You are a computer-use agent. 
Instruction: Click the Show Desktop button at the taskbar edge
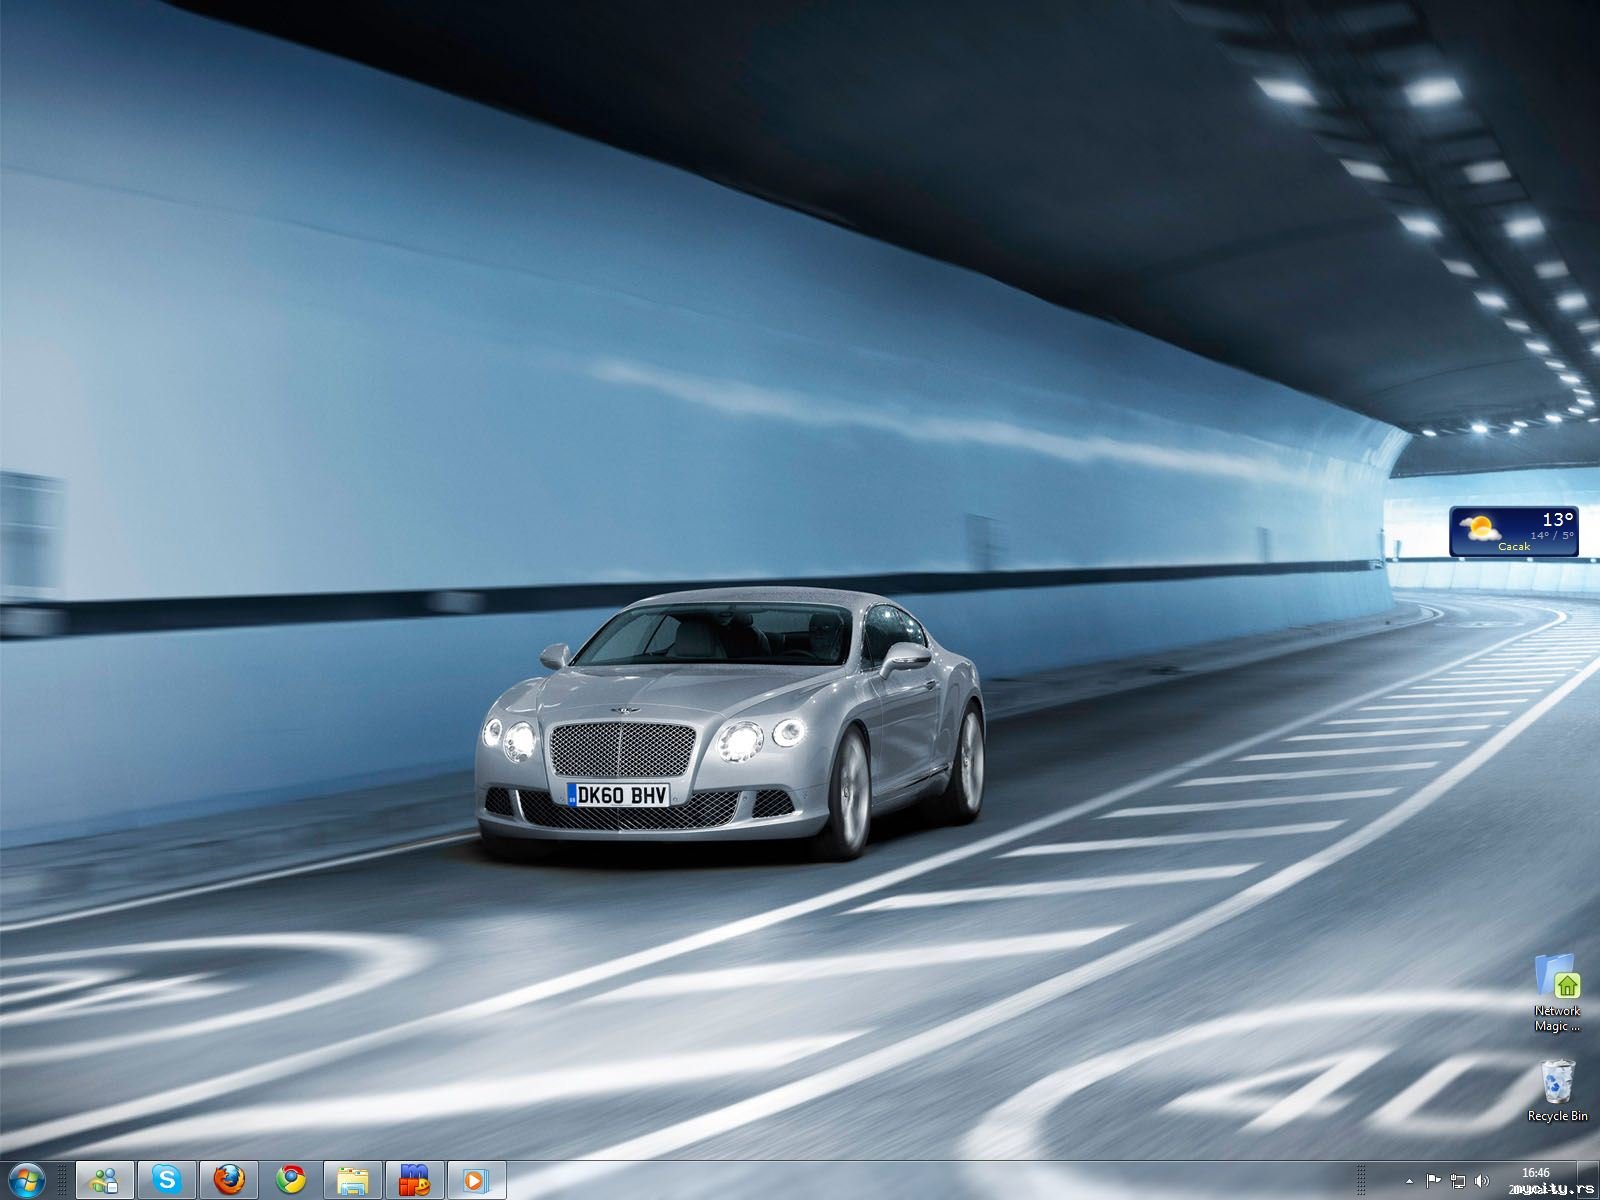pyautogui.click(x=1590, y=1180)
